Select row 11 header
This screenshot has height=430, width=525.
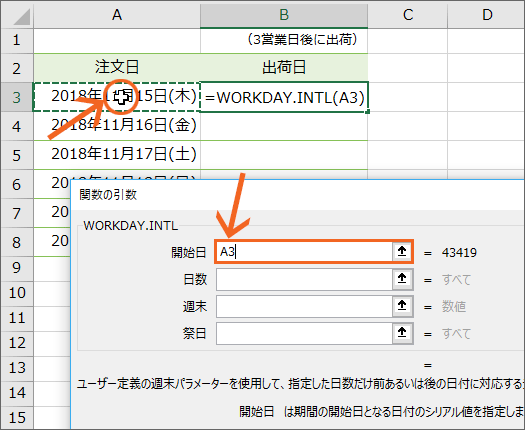pos(17,318)
